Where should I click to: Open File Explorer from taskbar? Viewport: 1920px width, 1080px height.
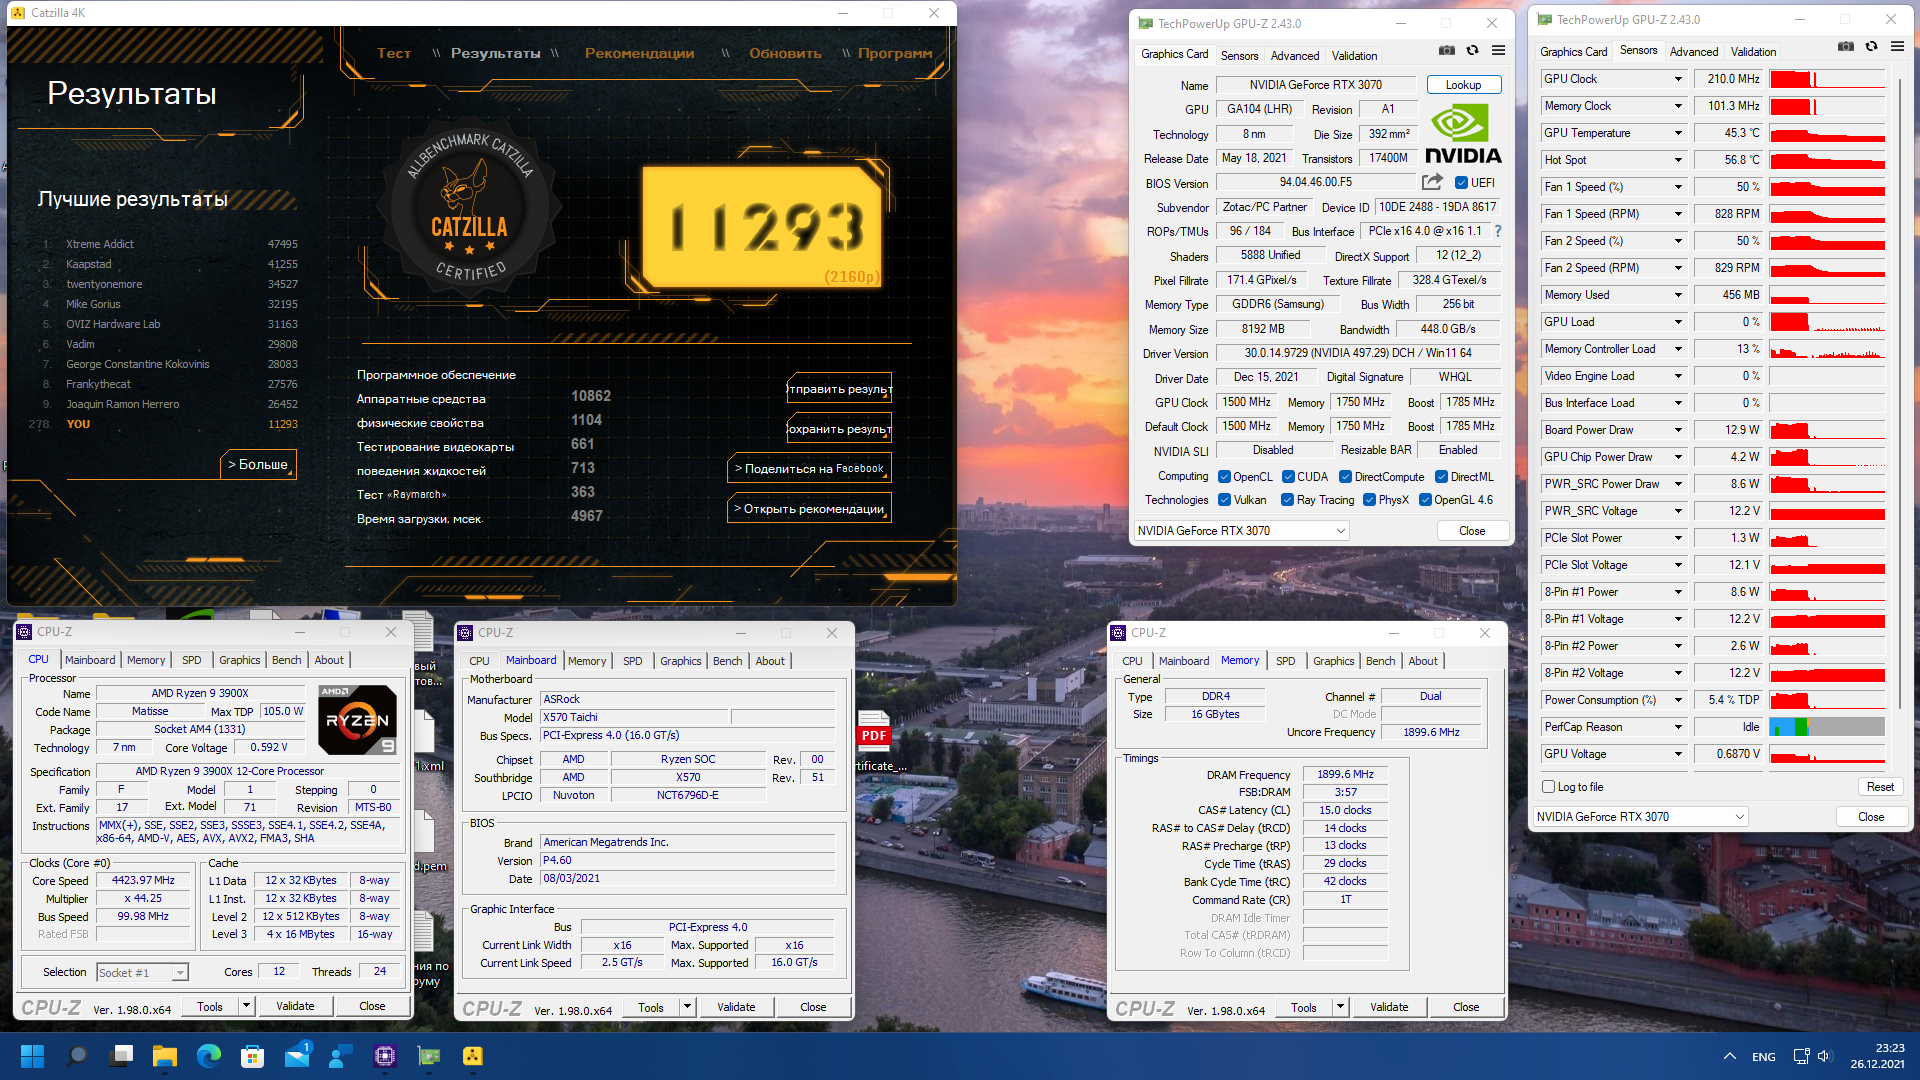pyautogui.click(x=165, y=1056)
